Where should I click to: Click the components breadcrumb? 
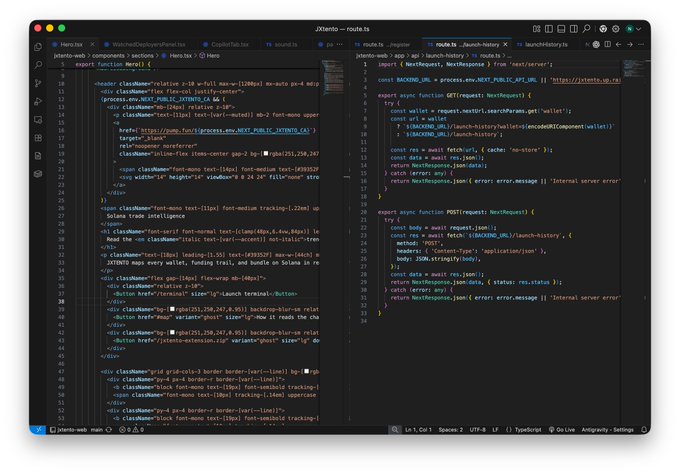108,55
